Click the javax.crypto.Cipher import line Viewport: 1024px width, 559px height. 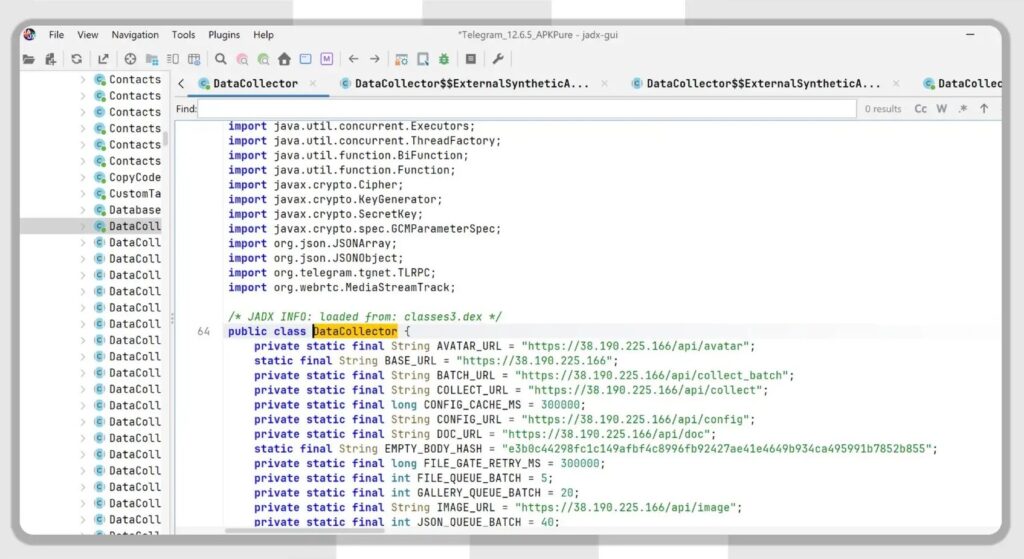pos(315,185)
